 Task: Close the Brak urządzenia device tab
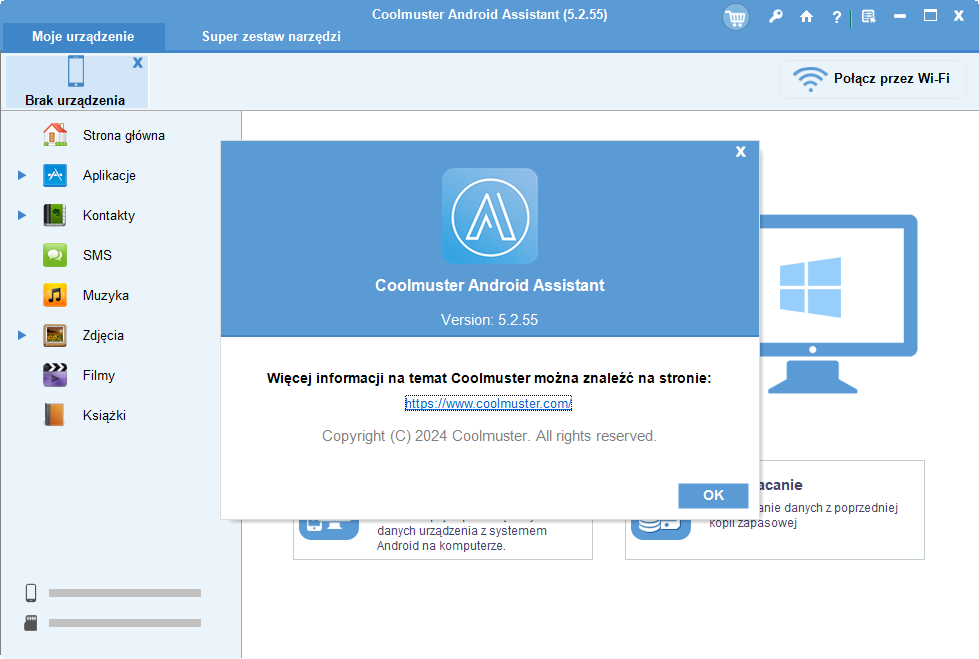(x=137, y=62)
